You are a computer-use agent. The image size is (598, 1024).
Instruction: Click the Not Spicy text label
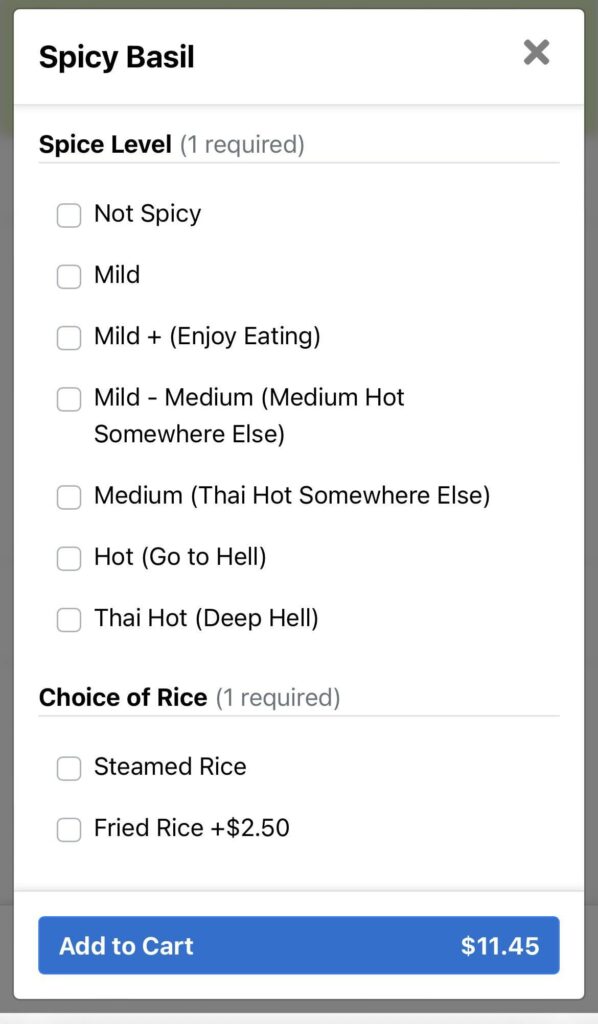click(147, 214)
